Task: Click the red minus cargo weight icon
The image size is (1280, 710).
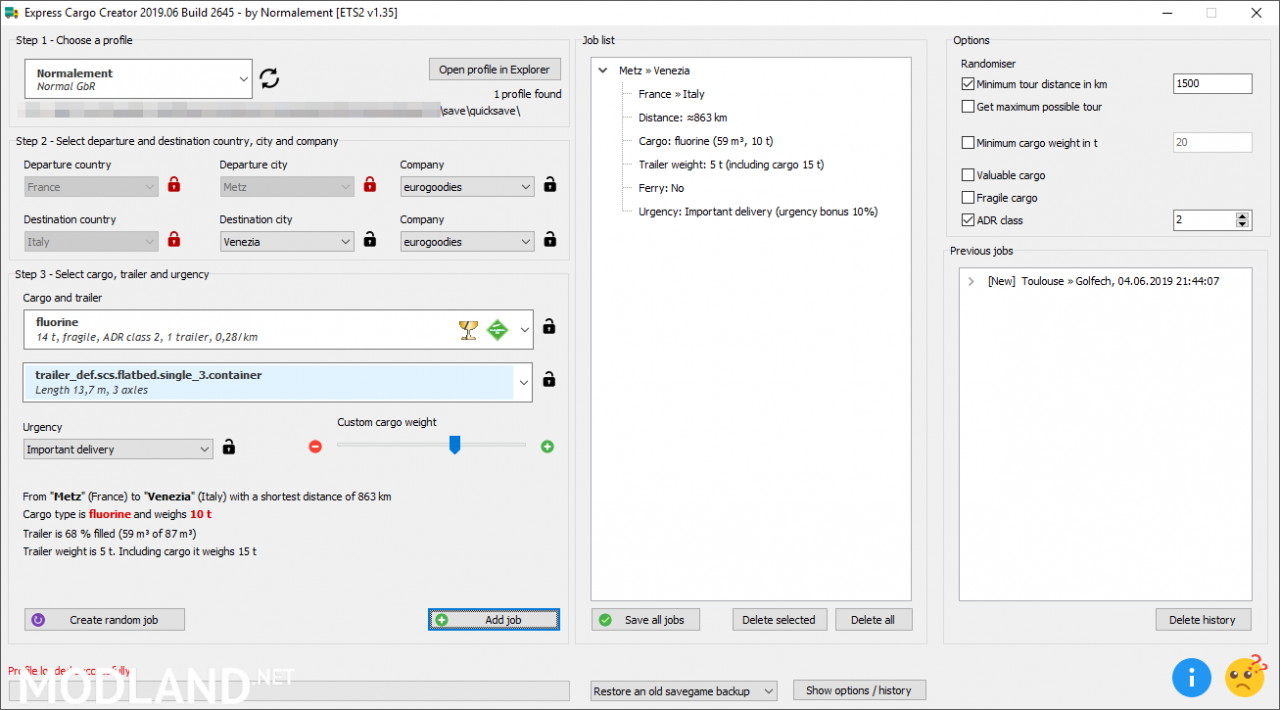Action: [316, 447]
